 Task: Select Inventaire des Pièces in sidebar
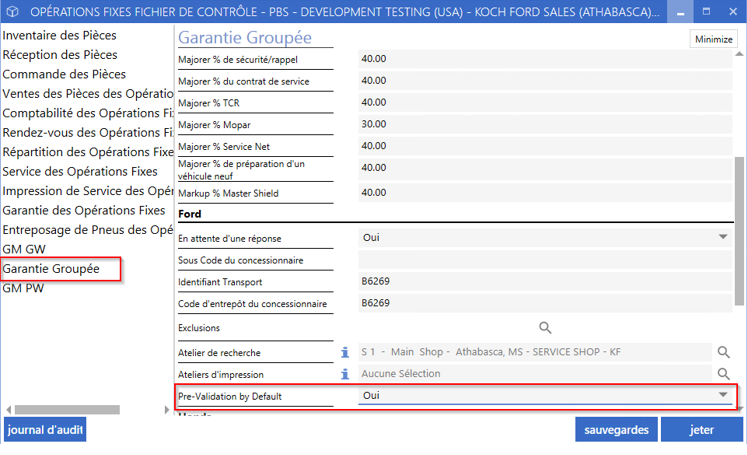(x=60, y=35)
